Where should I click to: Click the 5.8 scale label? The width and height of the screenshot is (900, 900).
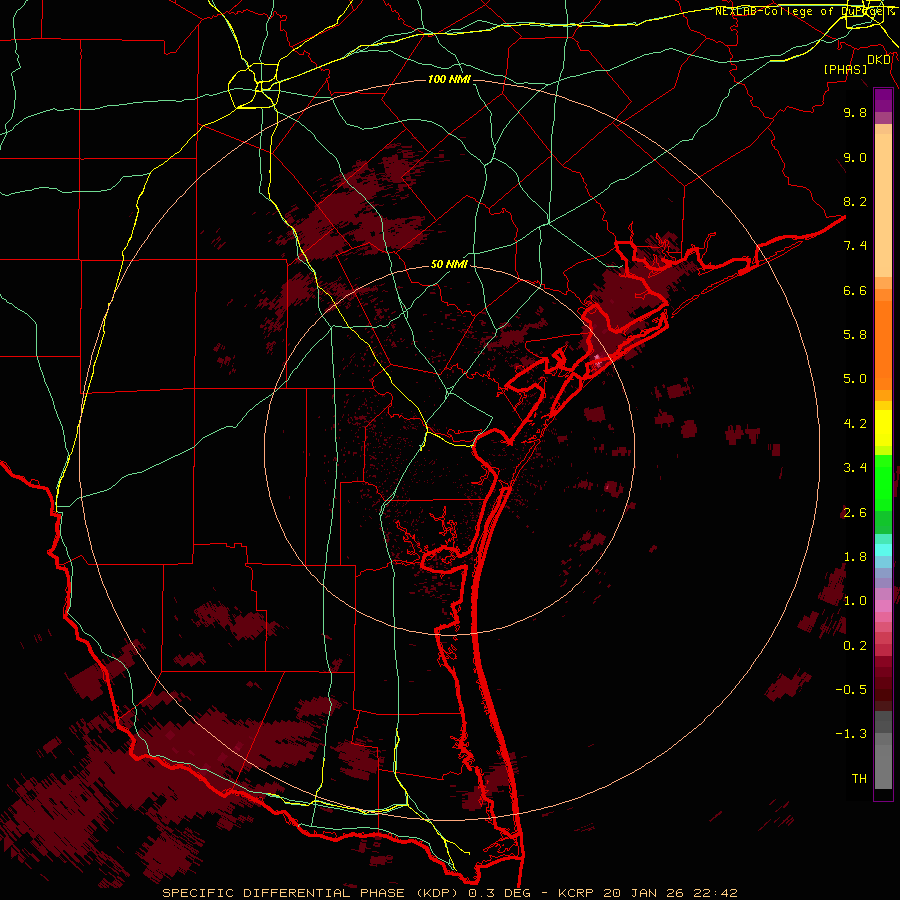(x=855, y=335)
